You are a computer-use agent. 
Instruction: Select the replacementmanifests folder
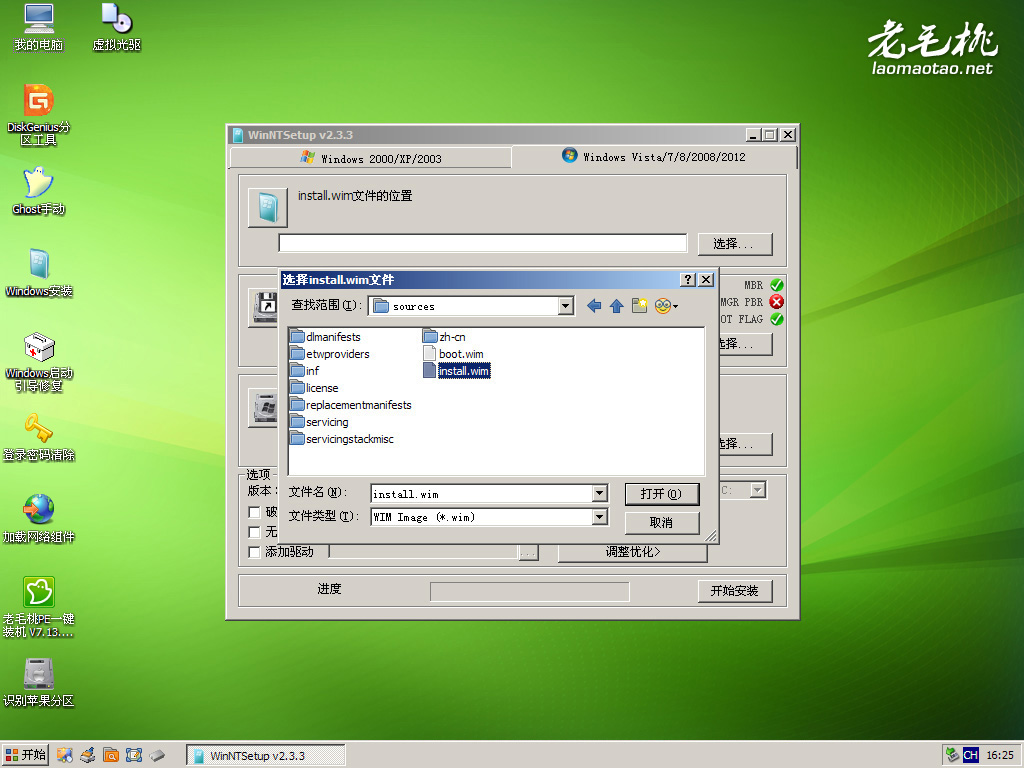click(351, 405)
